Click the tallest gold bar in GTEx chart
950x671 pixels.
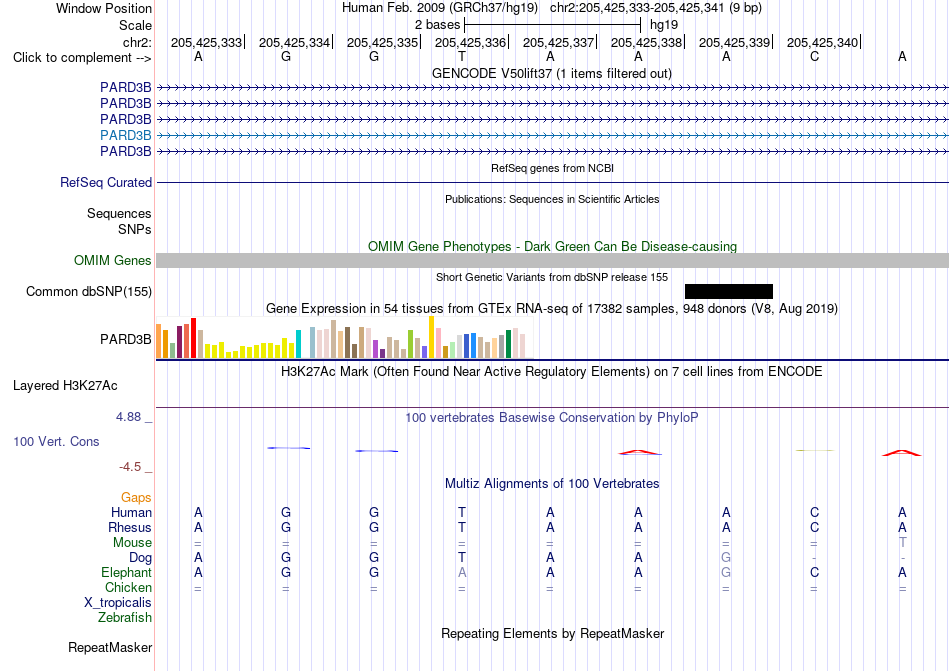click(431, 337)
